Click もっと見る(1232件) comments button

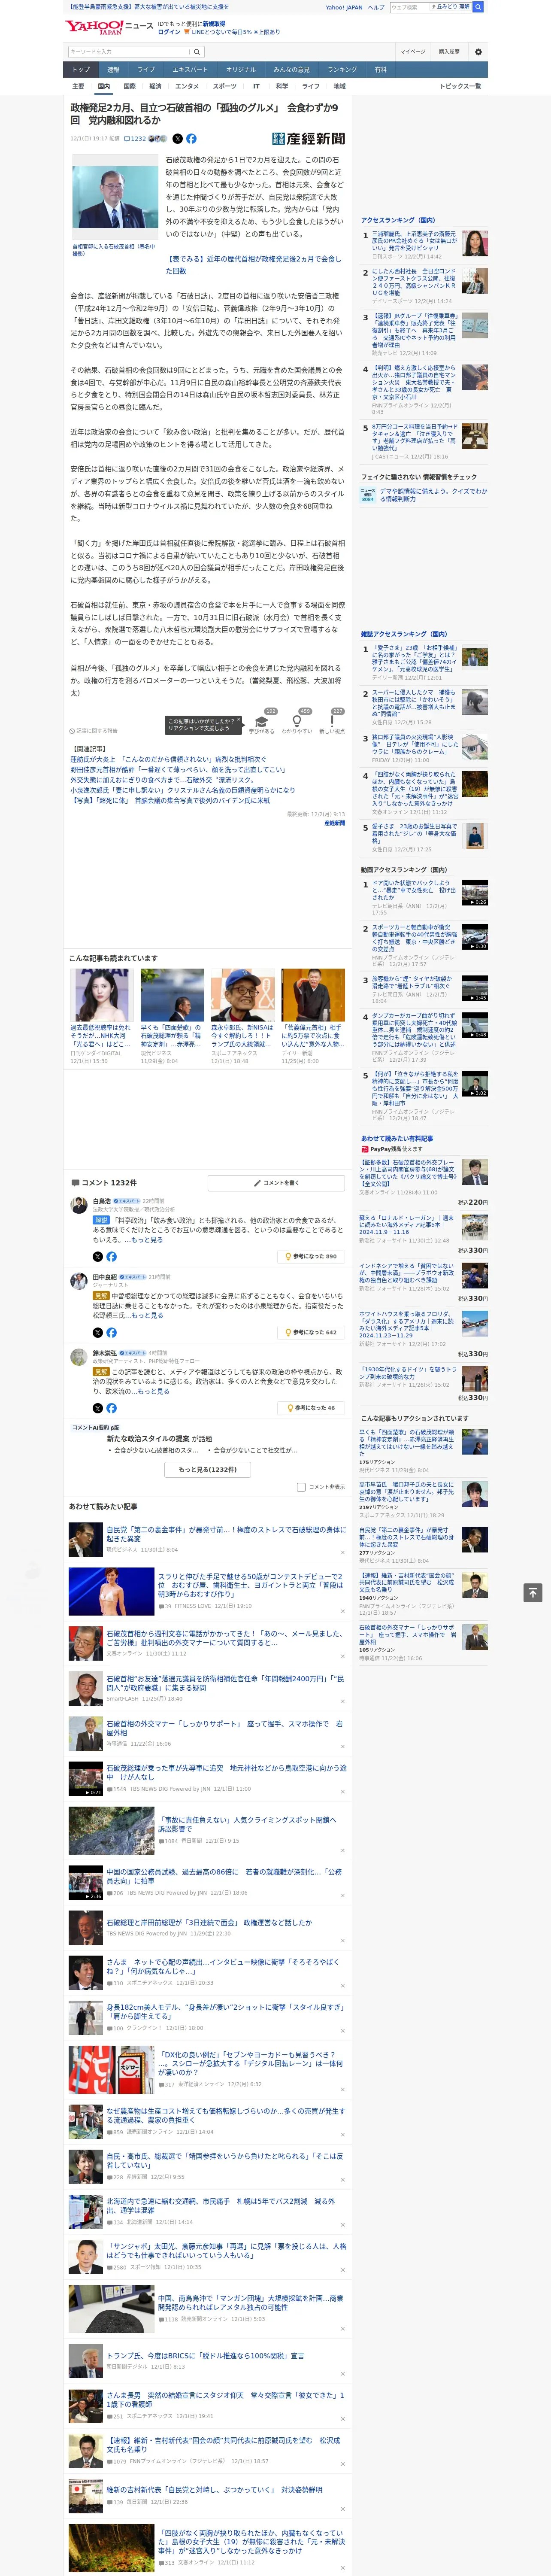coord(208,1469)
